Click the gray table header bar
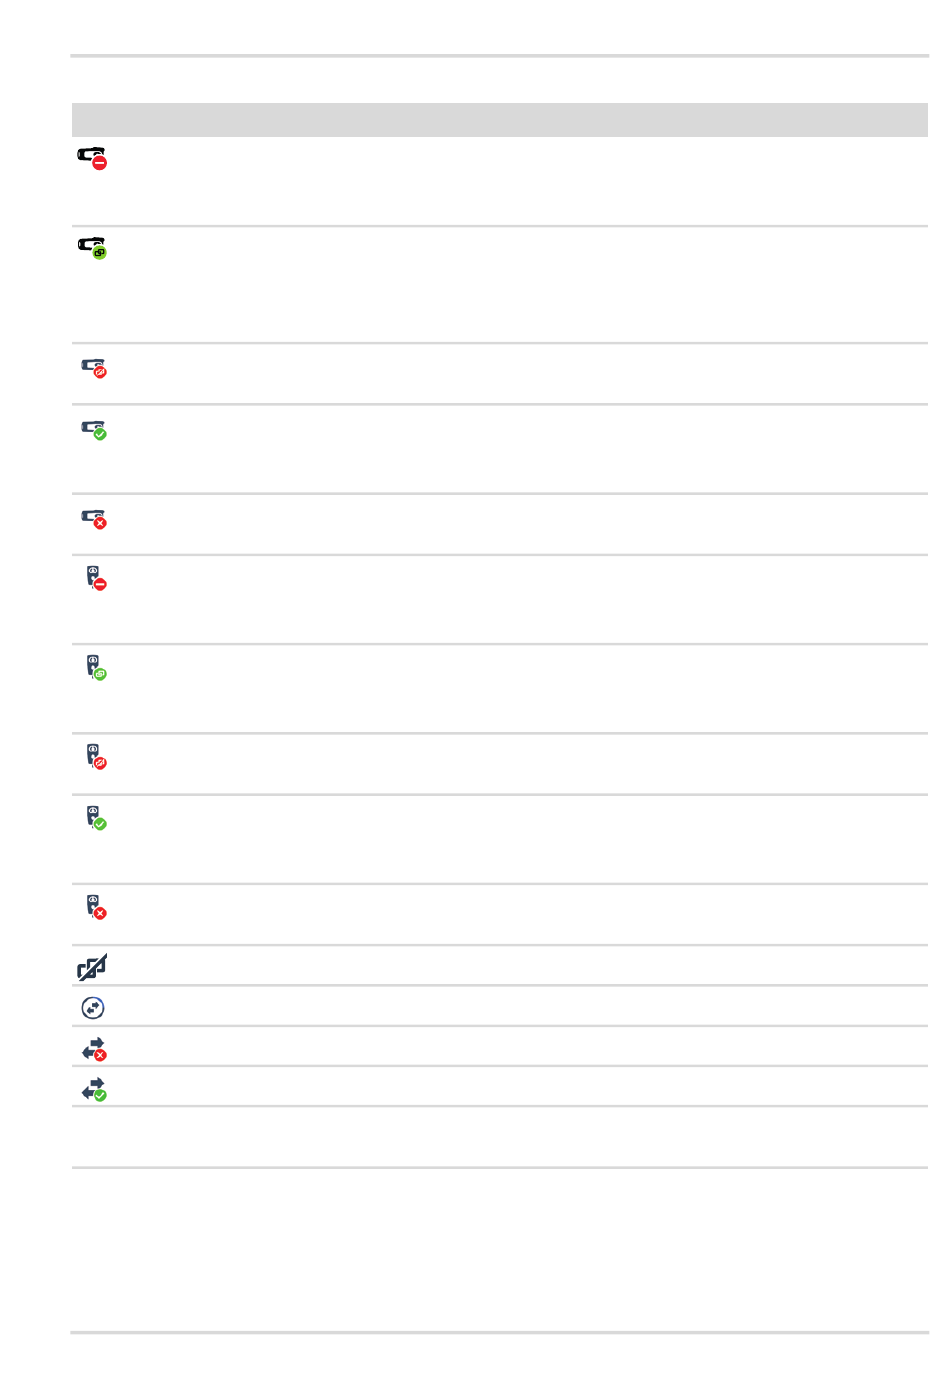Viewport: 950px width, 1375px height. pos(500,119)
